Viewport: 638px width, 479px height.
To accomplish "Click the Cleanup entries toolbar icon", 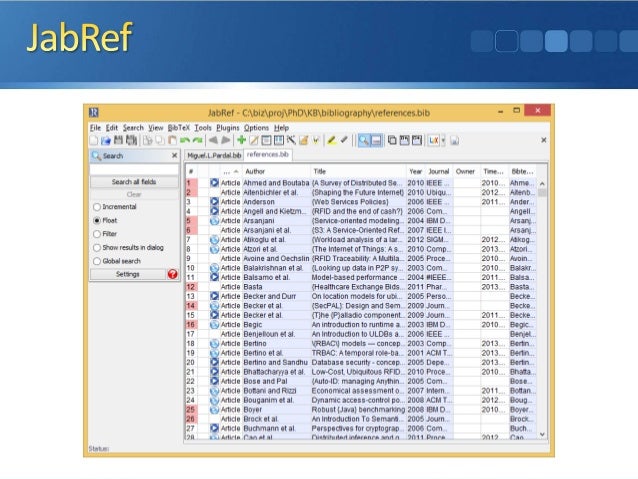I will pos(304,140).
